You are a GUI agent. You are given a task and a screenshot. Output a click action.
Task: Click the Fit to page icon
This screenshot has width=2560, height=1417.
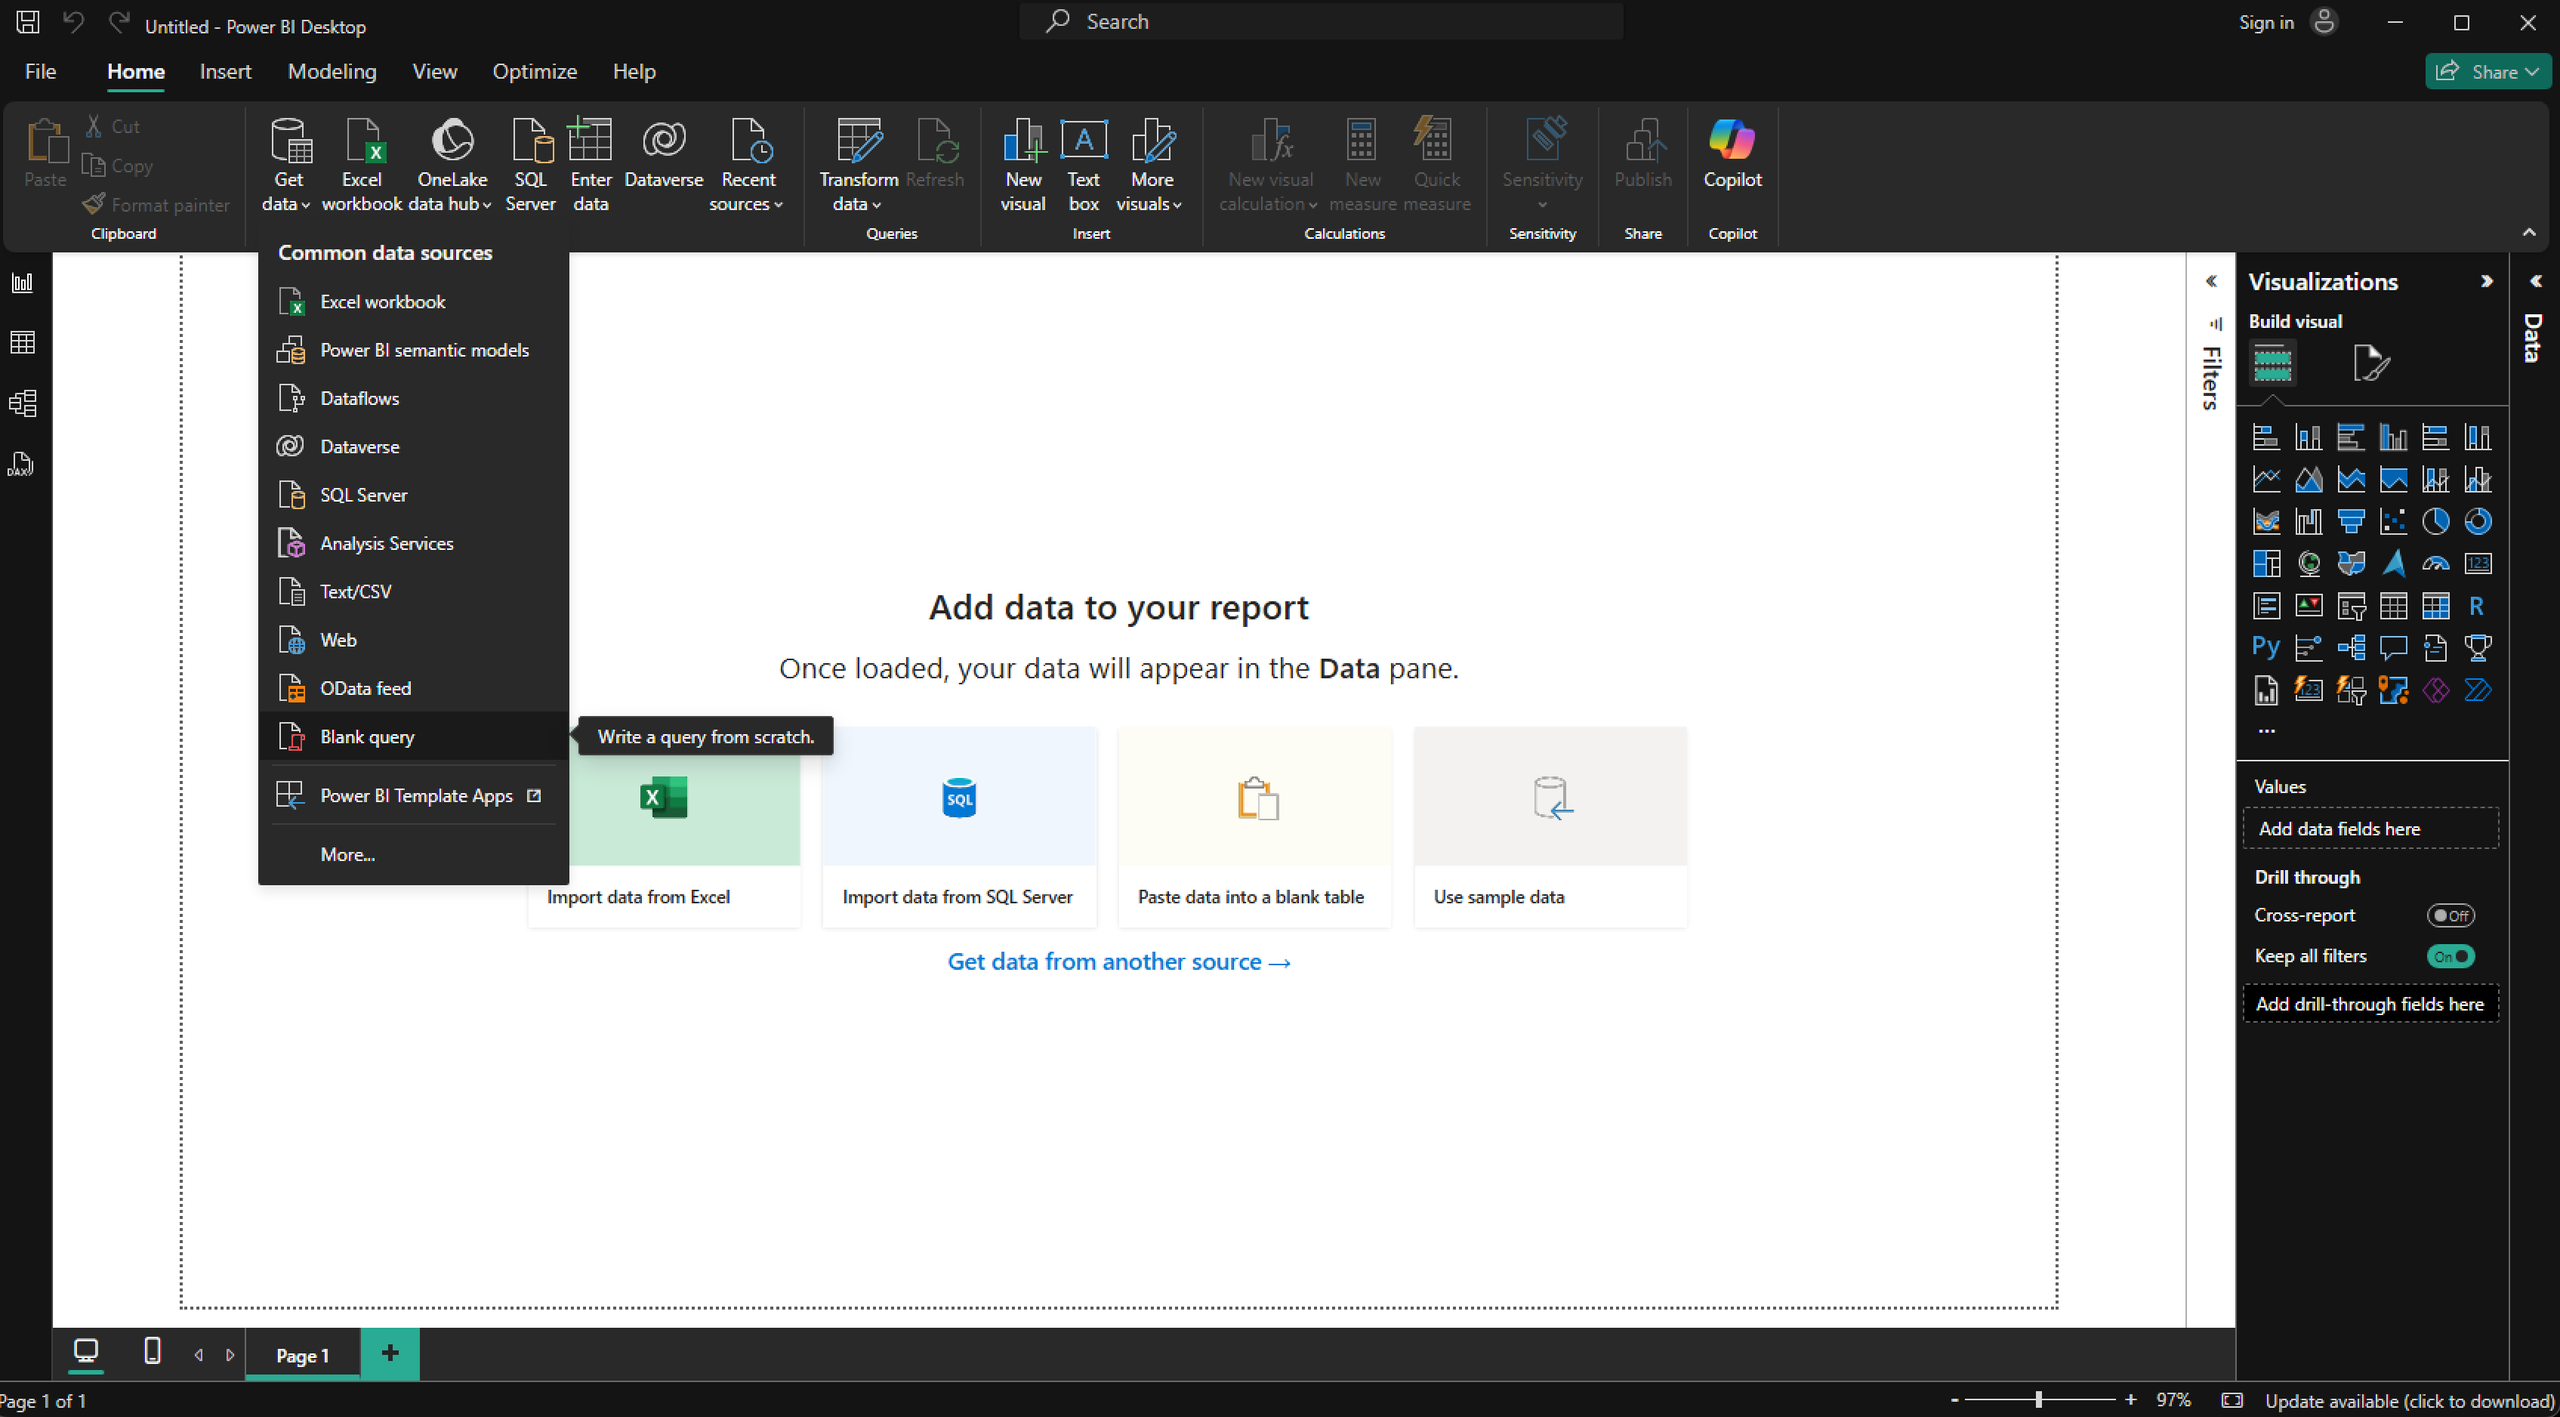coord(2232,1401)
